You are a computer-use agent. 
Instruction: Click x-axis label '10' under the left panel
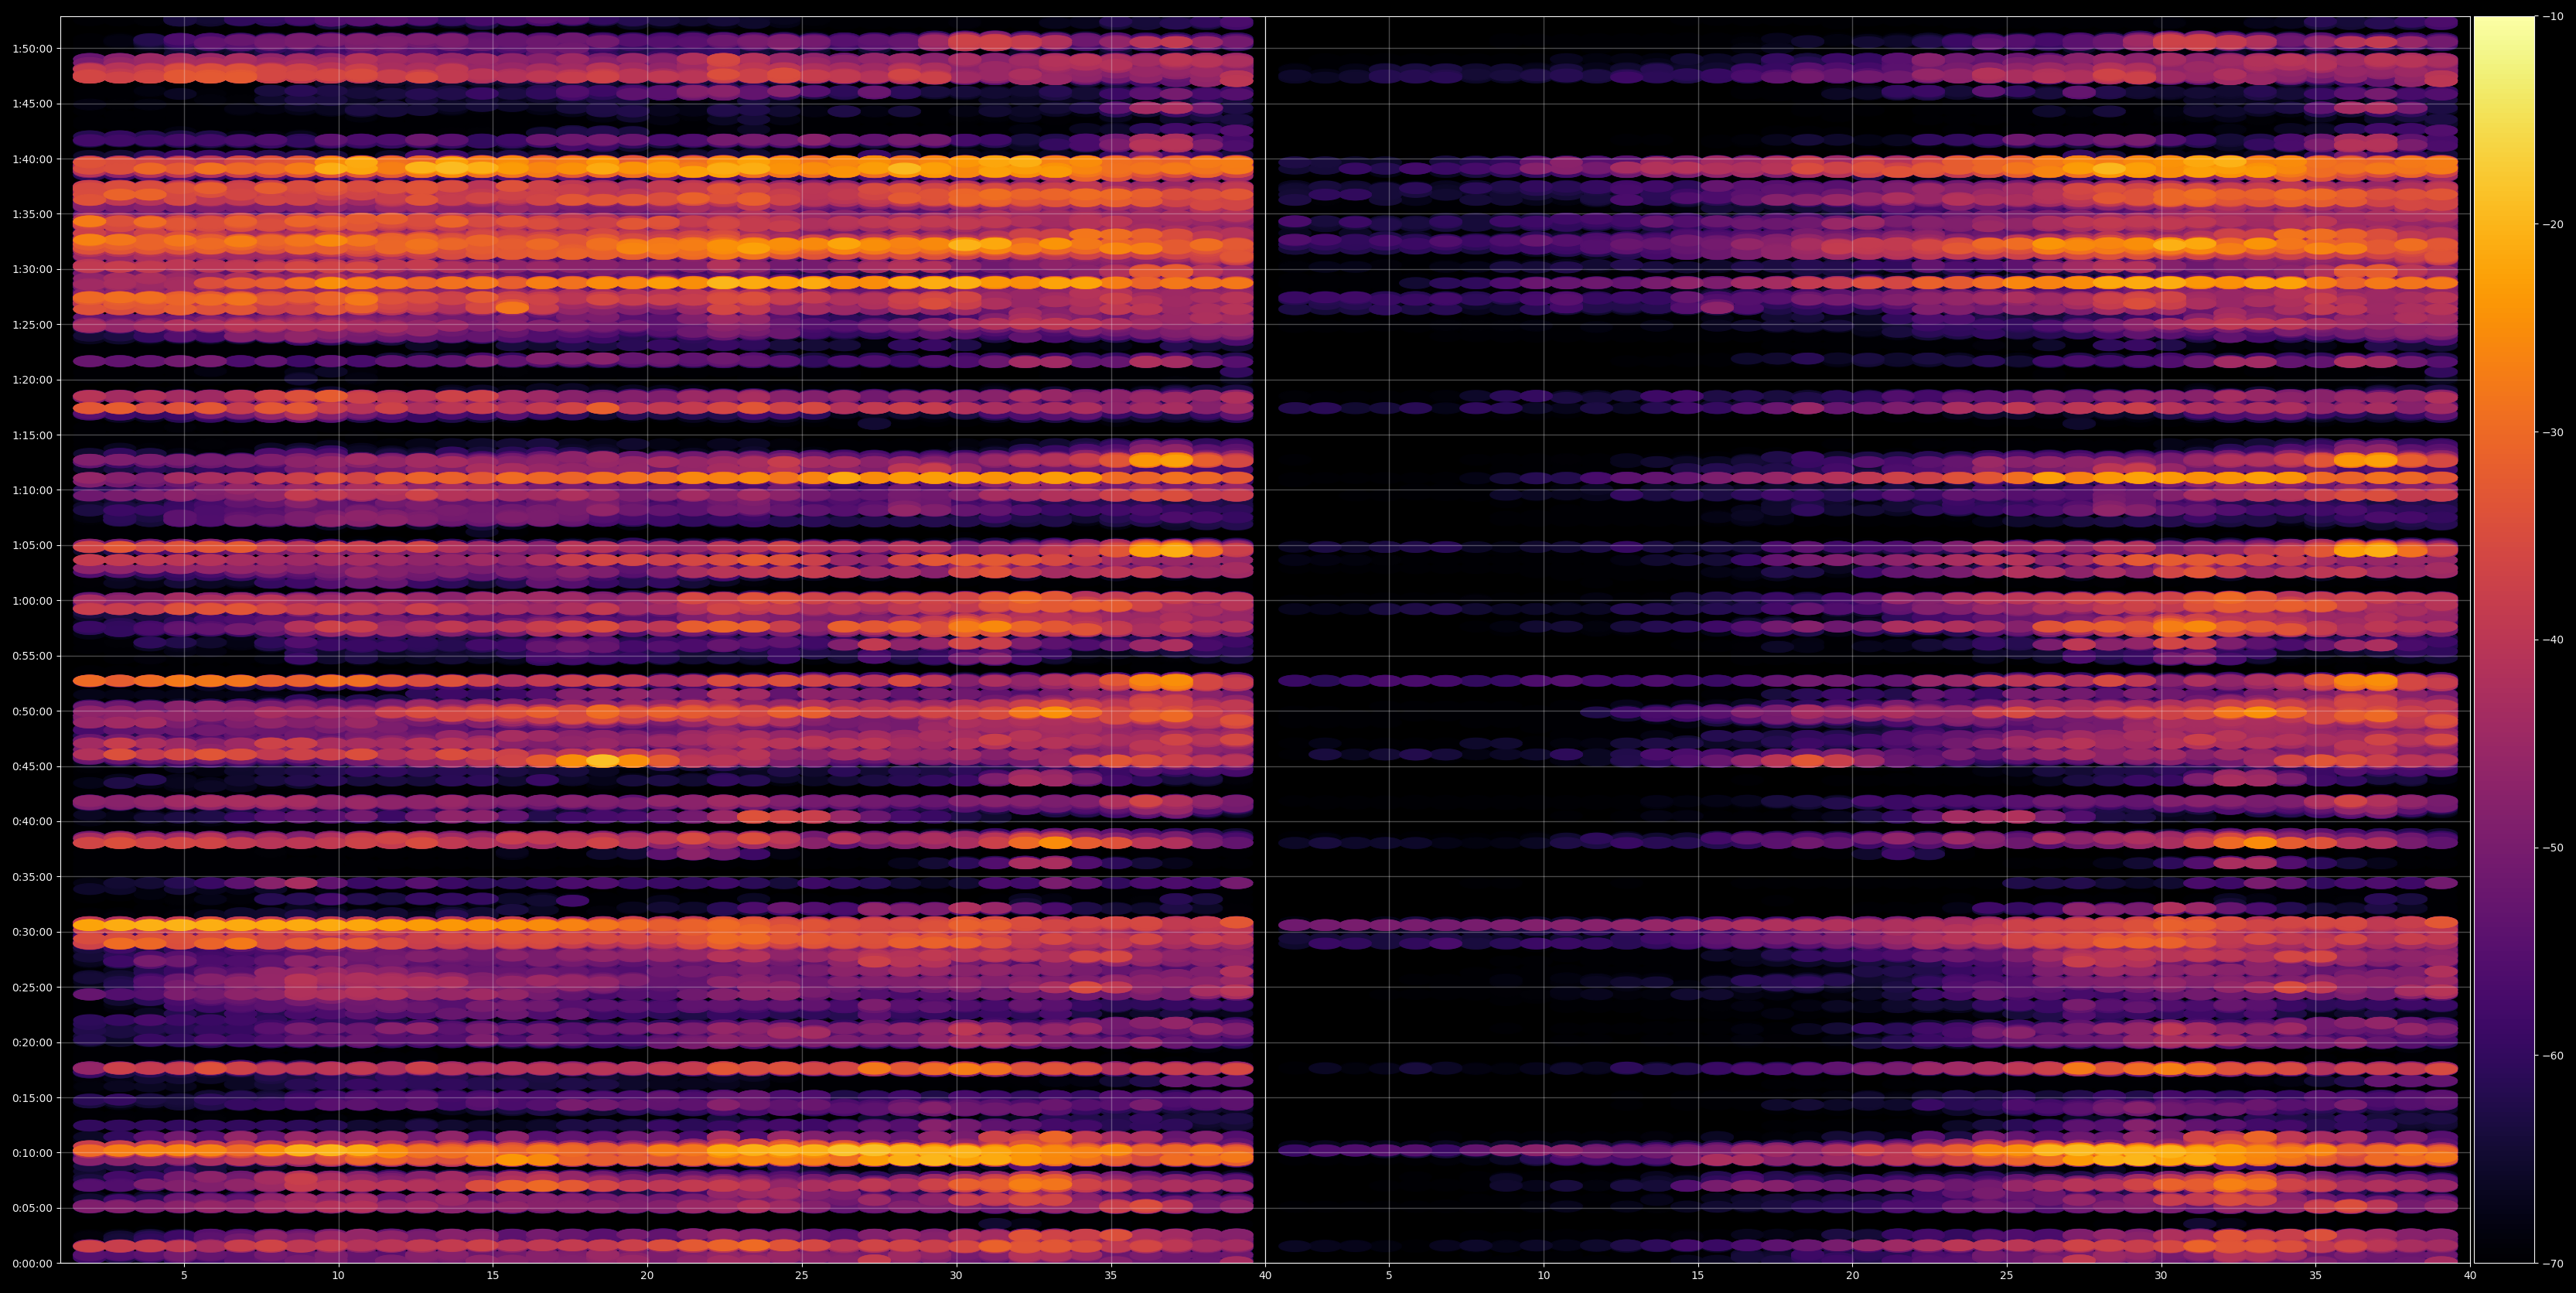338,1276
